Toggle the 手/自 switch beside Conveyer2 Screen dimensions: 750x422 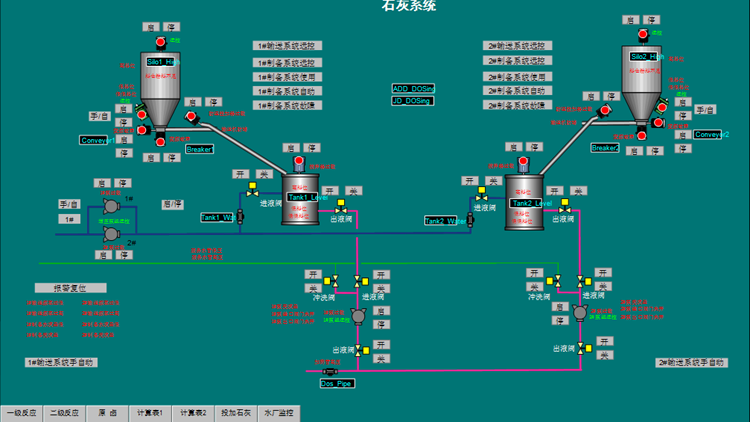(x=706, y=109)
